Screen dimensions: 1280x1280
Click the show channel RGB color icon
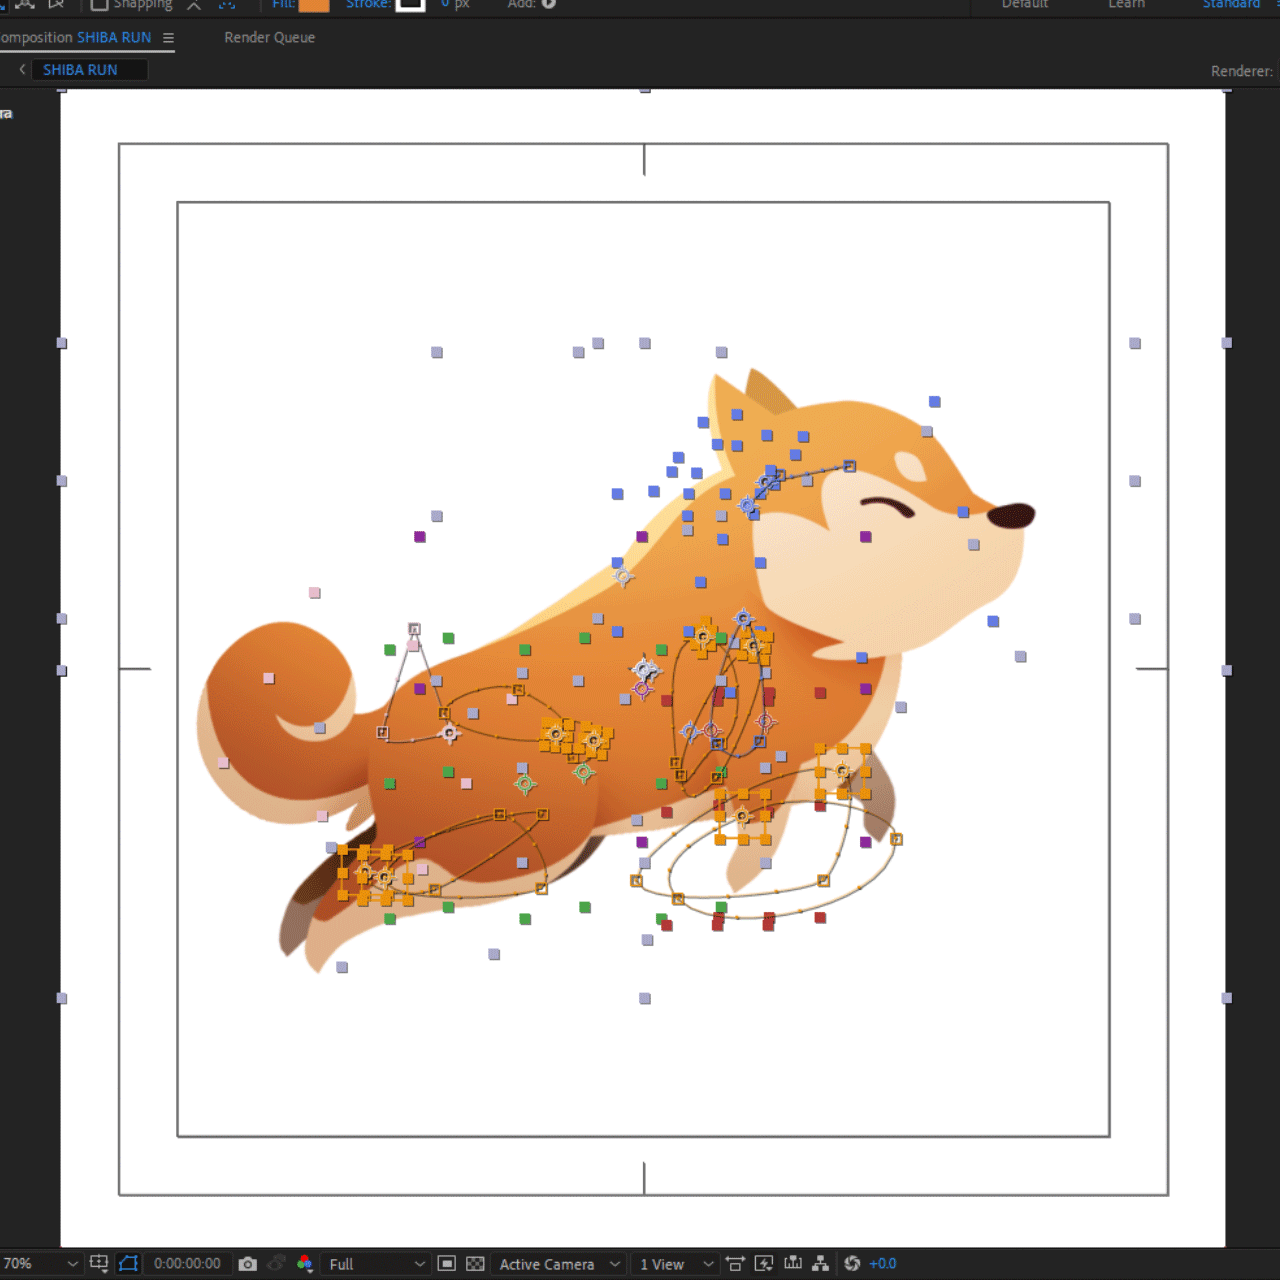pos(305,1264)
